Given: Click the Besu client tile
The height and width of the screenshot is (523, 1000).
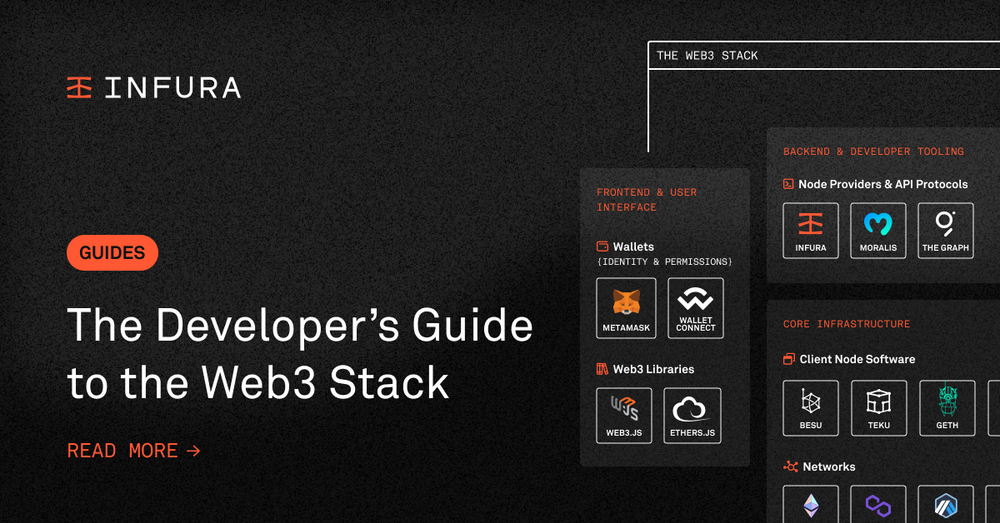Looking at the screenshot, I should coord(810,408).
